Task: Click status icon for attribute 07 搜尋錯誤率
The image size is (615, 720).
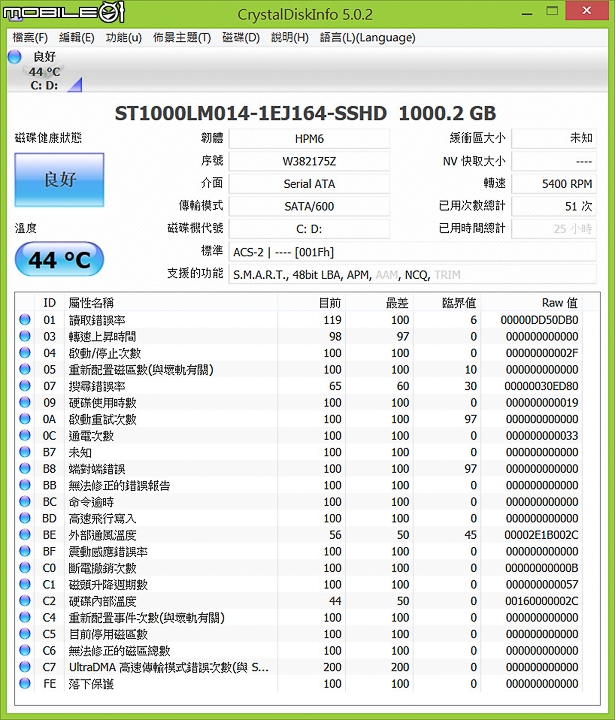Action: tap(25, 386)
